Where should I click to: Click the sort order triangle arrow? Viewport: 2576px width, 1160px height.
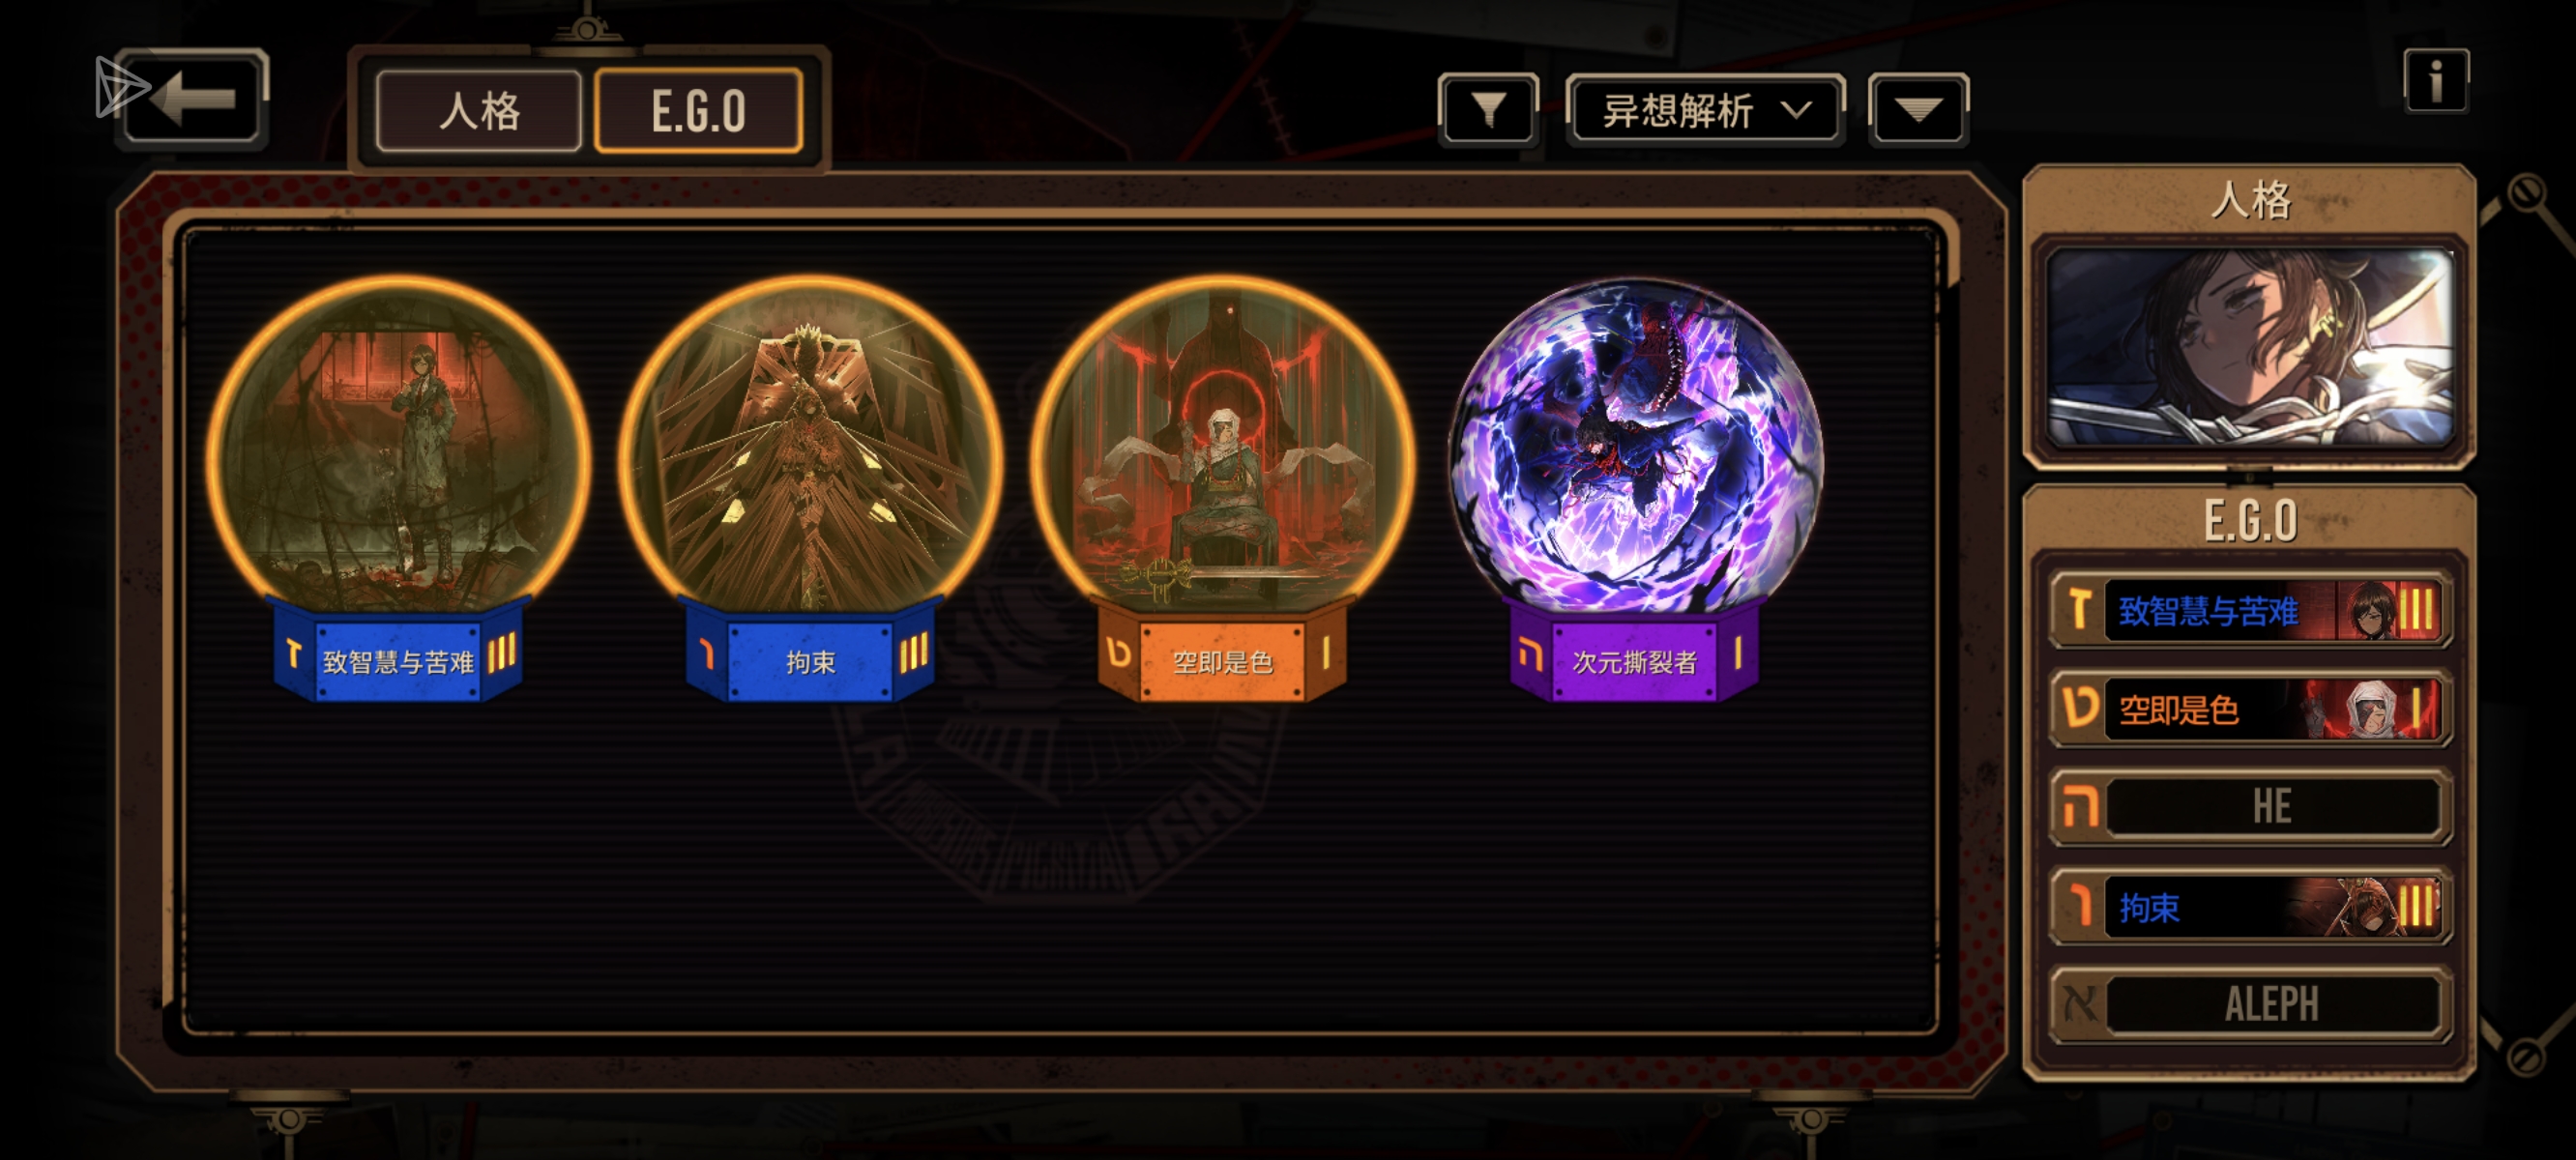click(x=1918, y=110)
